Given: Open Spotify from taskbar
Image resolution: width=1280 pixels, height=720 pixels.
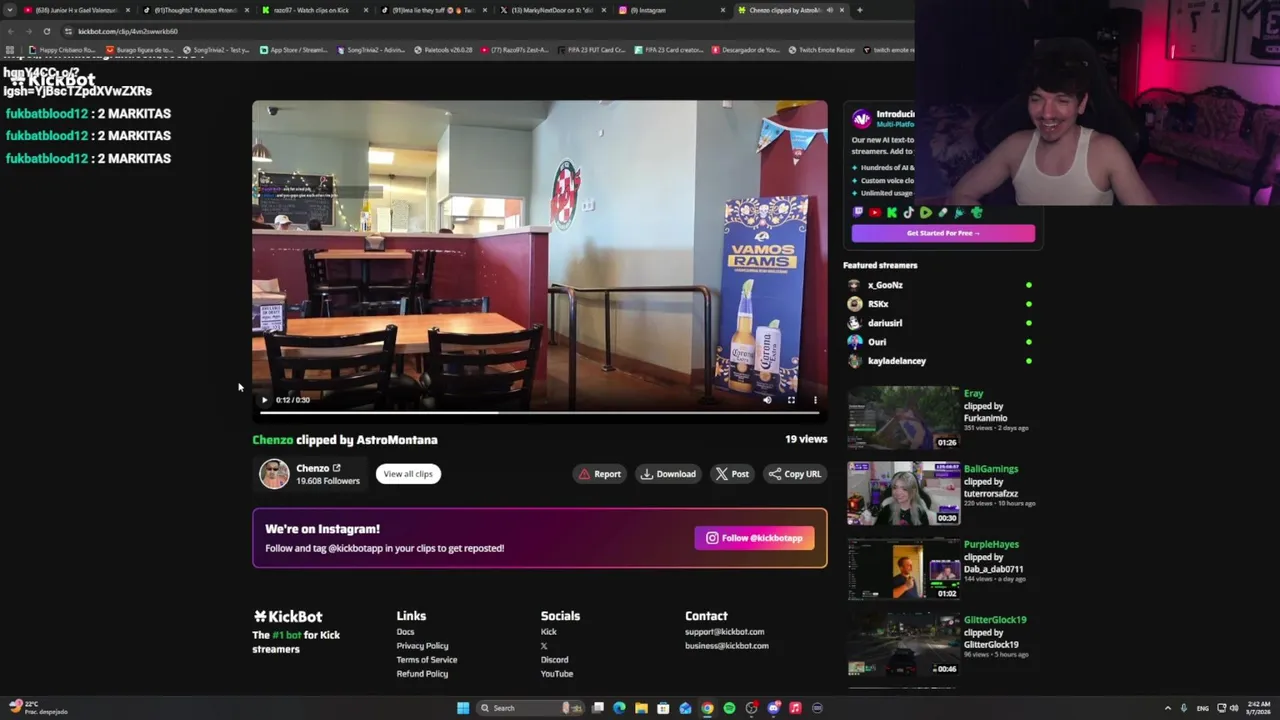Looking at the screenshot, I should pyautogui.click(x=729, y=708).
